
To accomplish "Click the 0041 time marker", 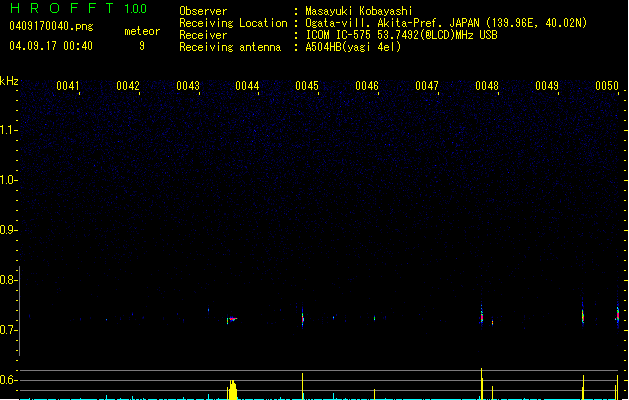I will [67, 86].
